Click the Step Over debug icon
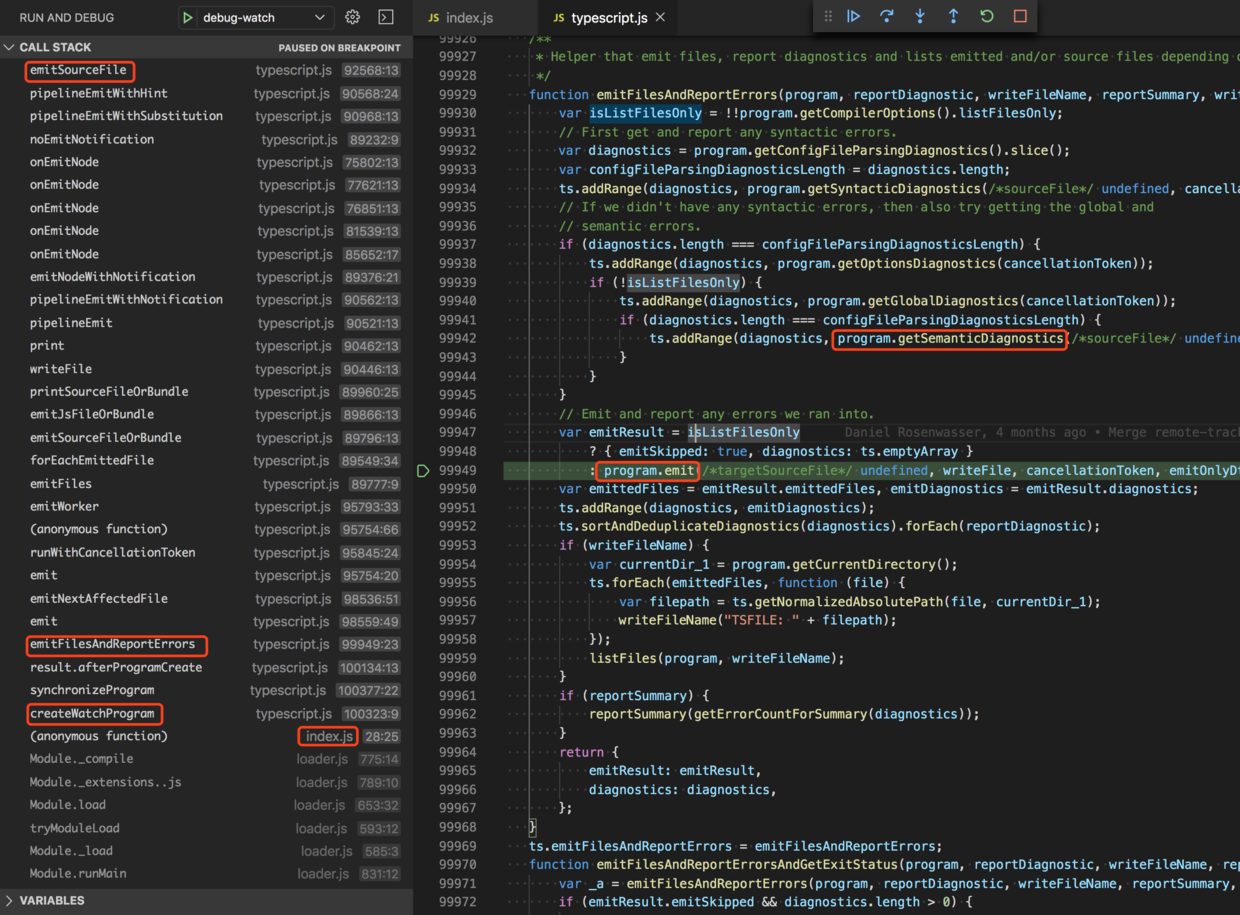This screenshot has height=915, width=1240. tap(886, 16)
